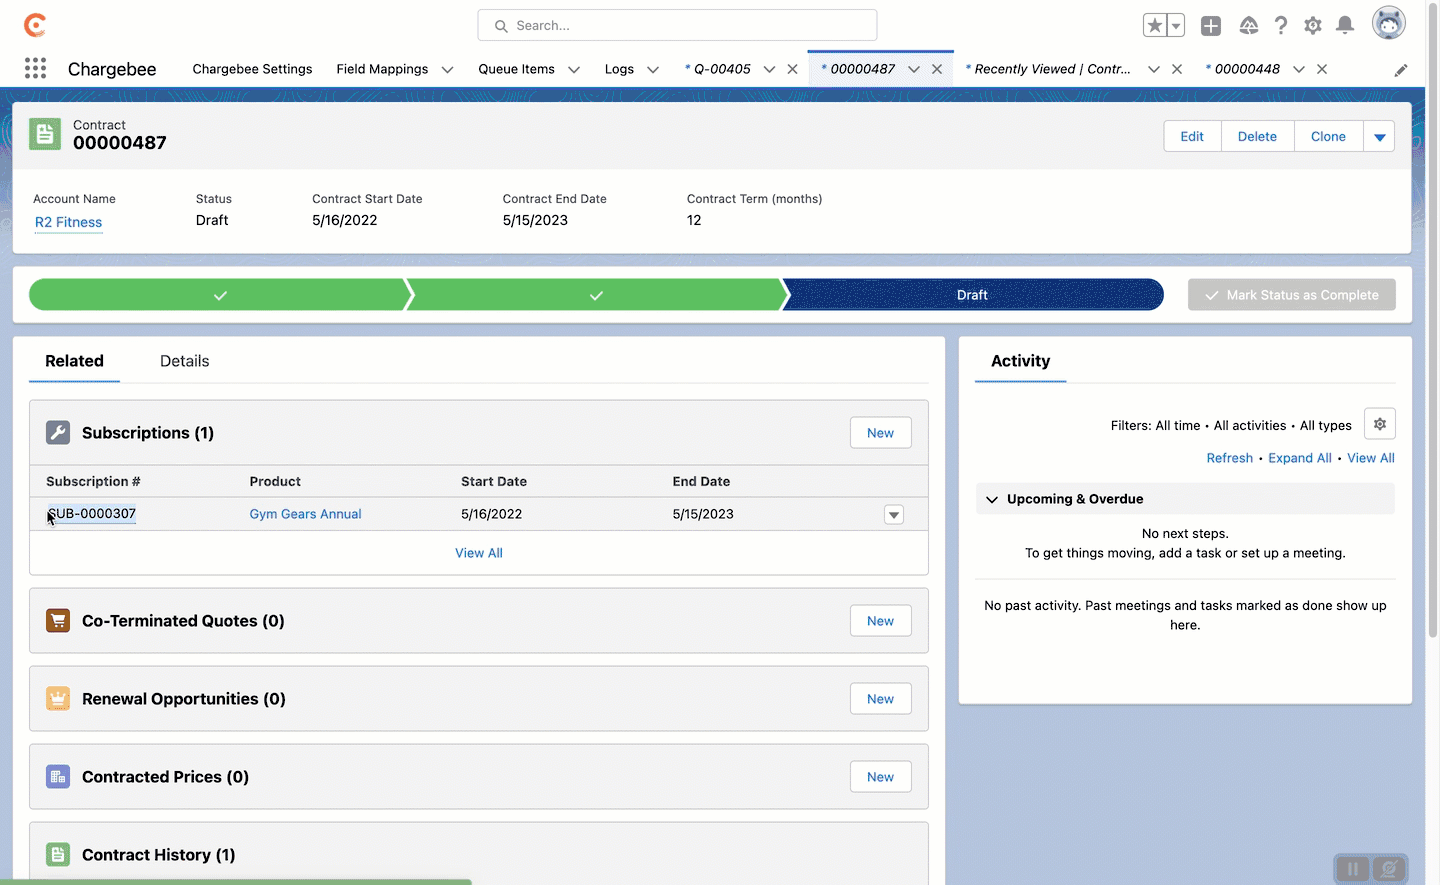Open the notifications bell
Image resolution: width=1440 pixels, height=885 pixels.
click(1345, 26)
